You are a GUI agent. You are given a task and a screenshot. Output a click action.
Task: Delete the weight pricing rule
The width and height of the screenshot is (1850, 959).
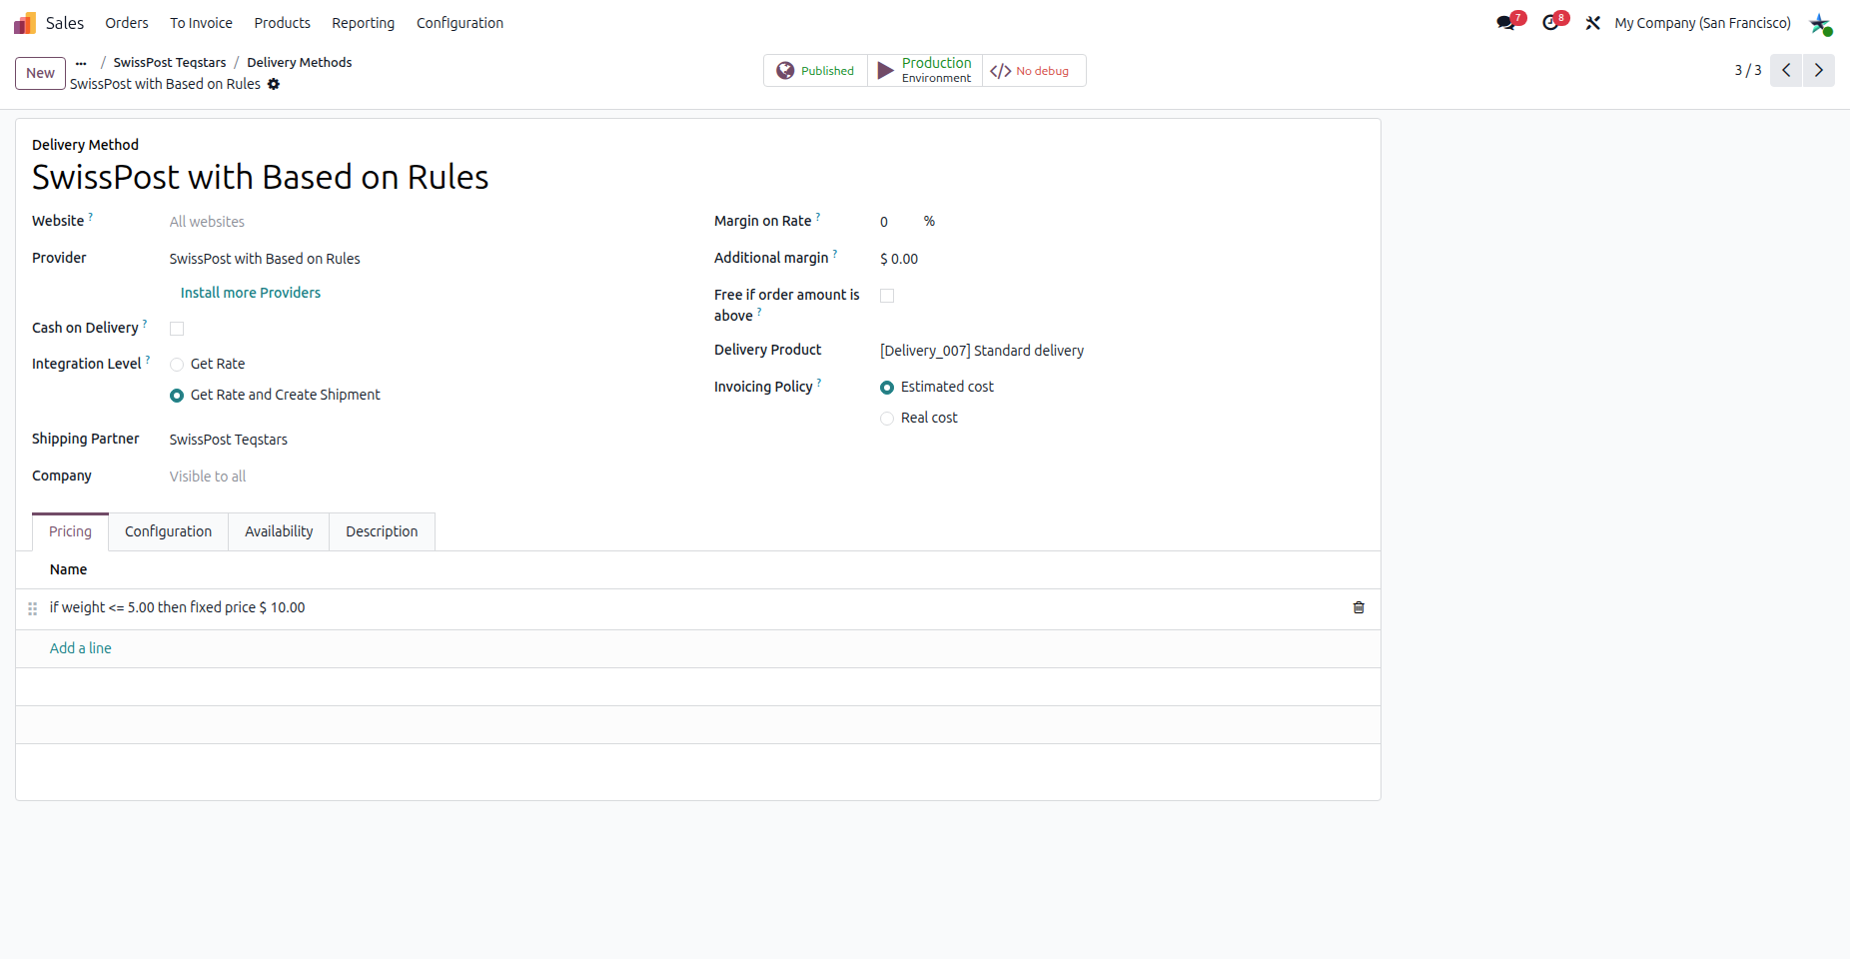click(x=1359, y=608)
